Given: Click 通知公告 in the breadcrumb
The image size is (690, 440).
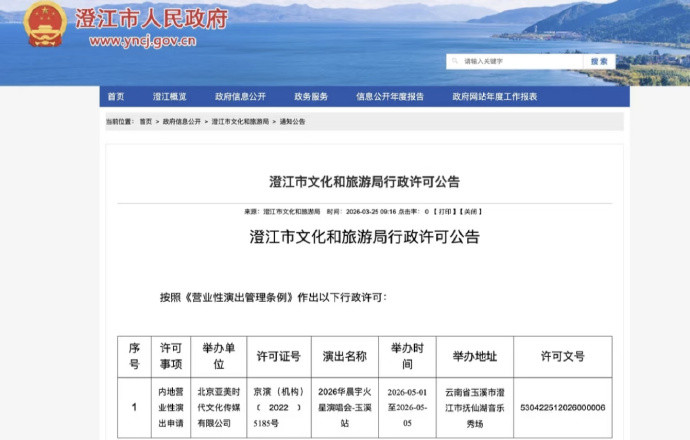Looking at the screenshot, I should [292, 121].
